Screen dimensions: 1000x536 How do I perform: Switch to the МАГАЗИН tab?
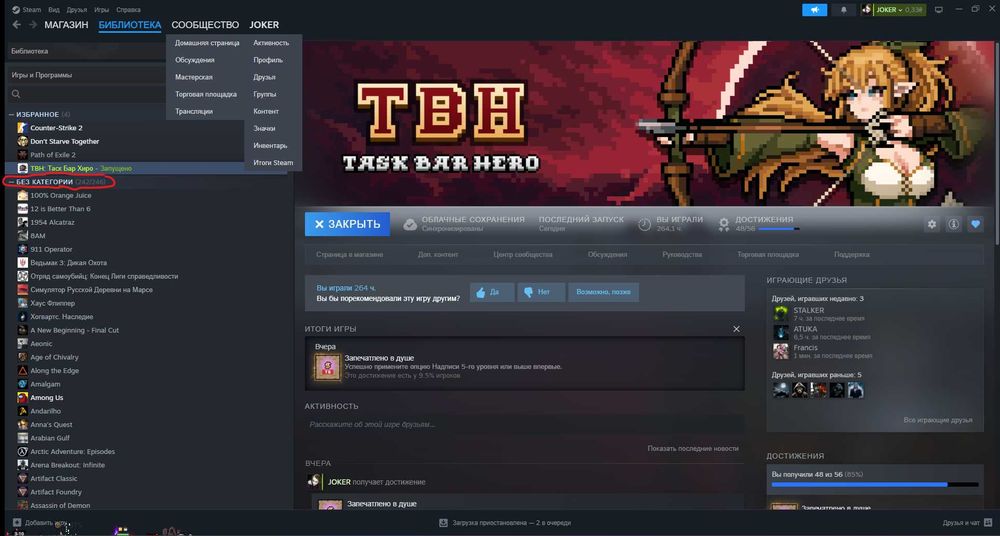click(66, 25)
